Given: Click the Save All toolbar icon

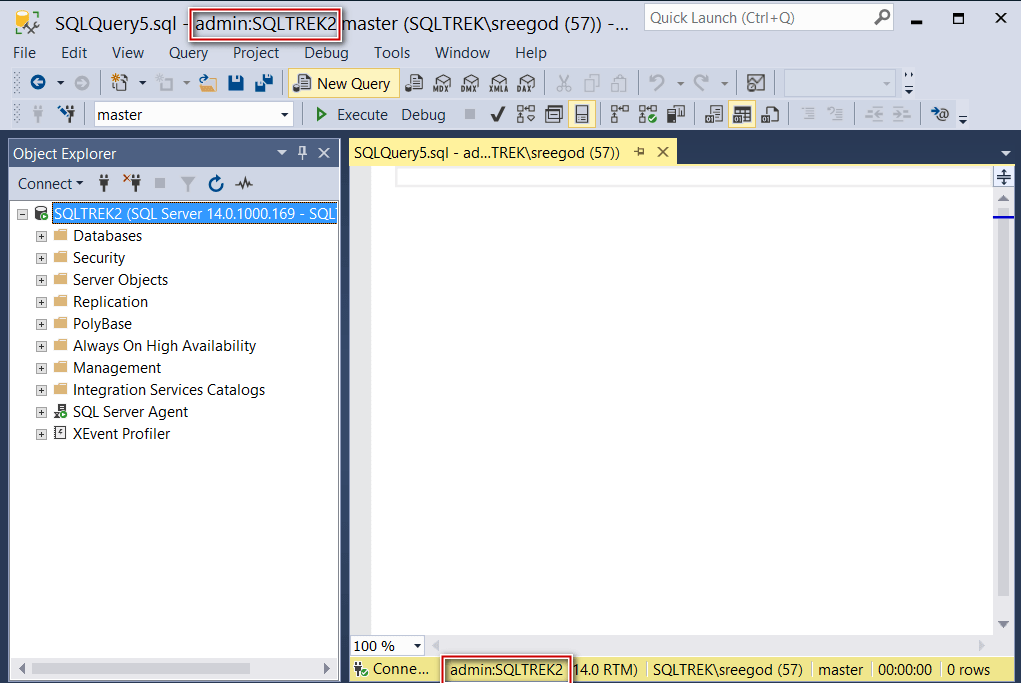Looking at the screenshot, I should coord(264,83).
